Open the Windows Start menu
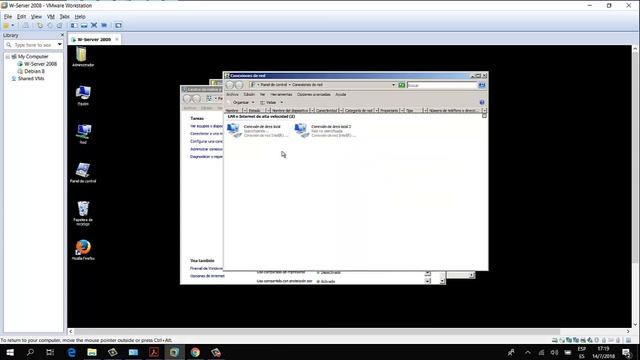This screenshot has width=640, height=360. pyautogui.click(x=10, y=352)
